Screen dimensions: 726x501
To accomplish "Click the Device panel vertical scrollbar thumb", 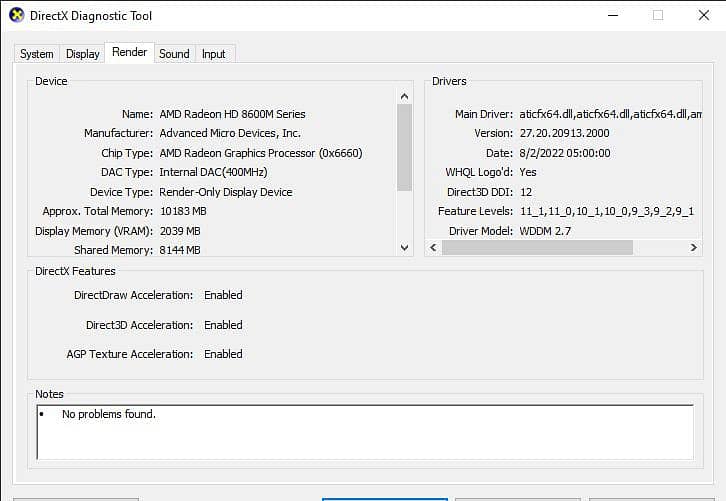I will [404, 147].
